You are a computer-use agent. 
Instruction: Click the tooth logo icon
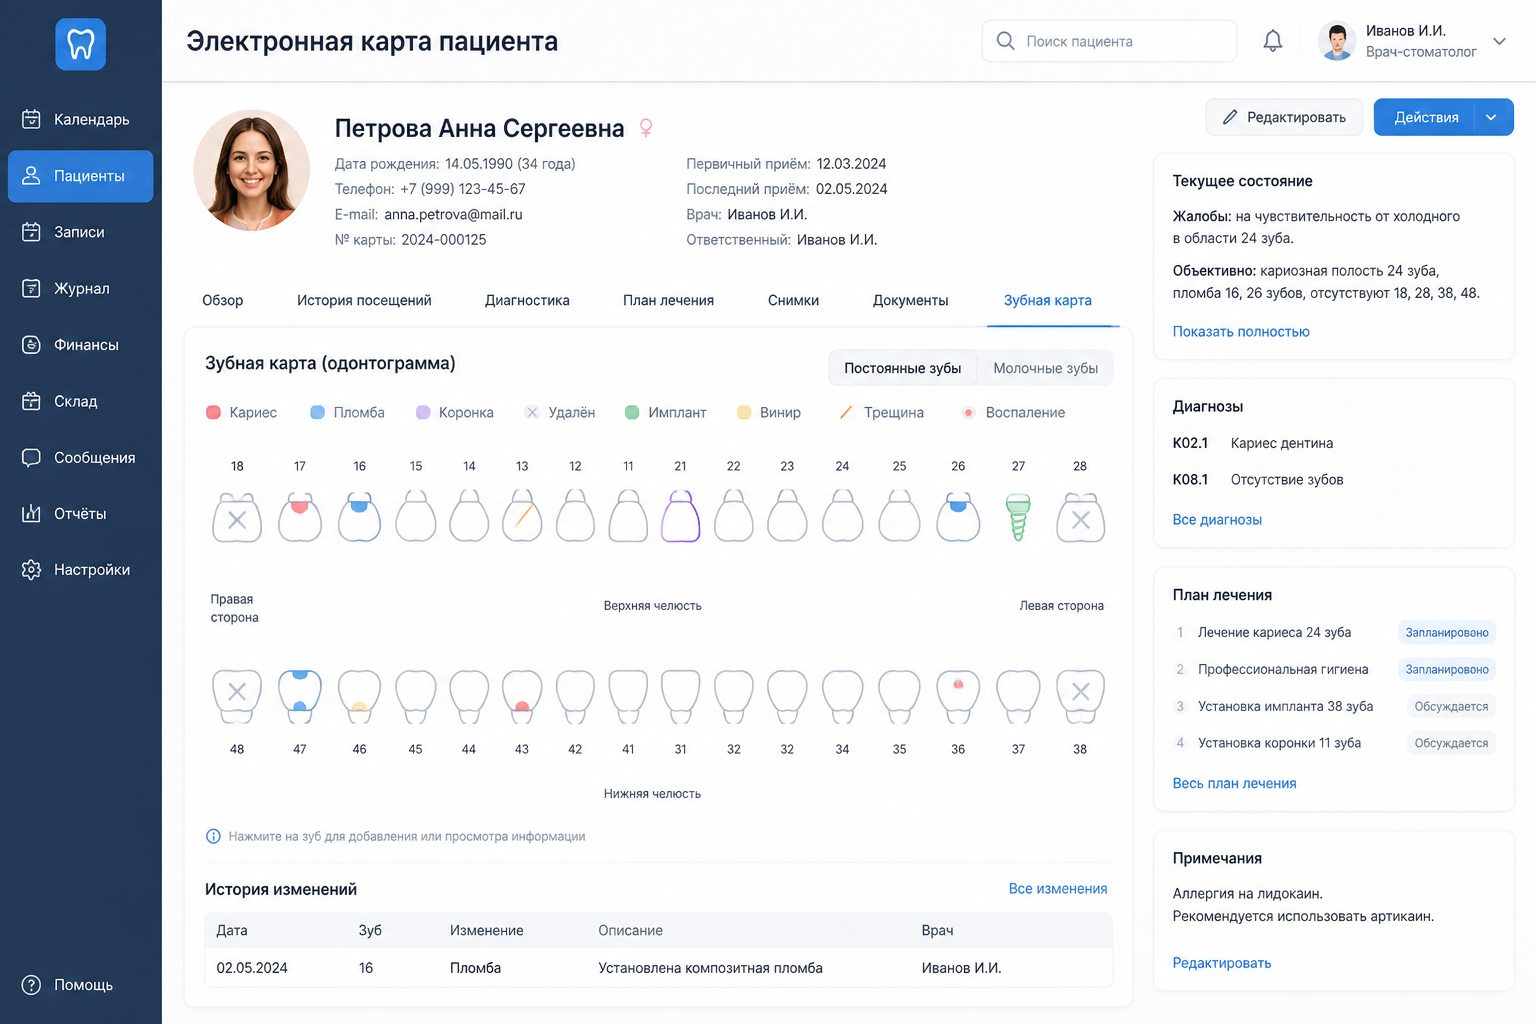coord(81,44)
